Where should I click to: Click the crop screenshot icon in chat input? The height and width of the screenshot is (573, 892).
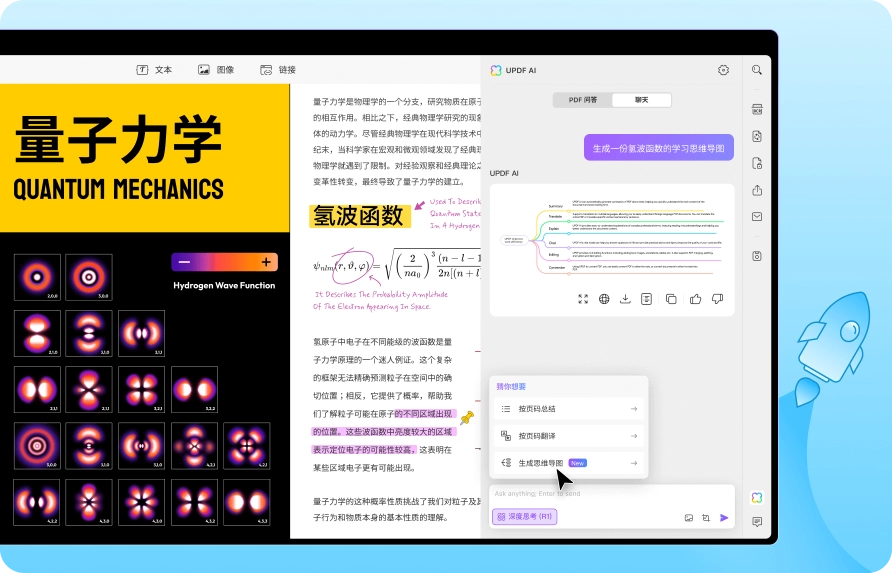(x=706, y=518)
